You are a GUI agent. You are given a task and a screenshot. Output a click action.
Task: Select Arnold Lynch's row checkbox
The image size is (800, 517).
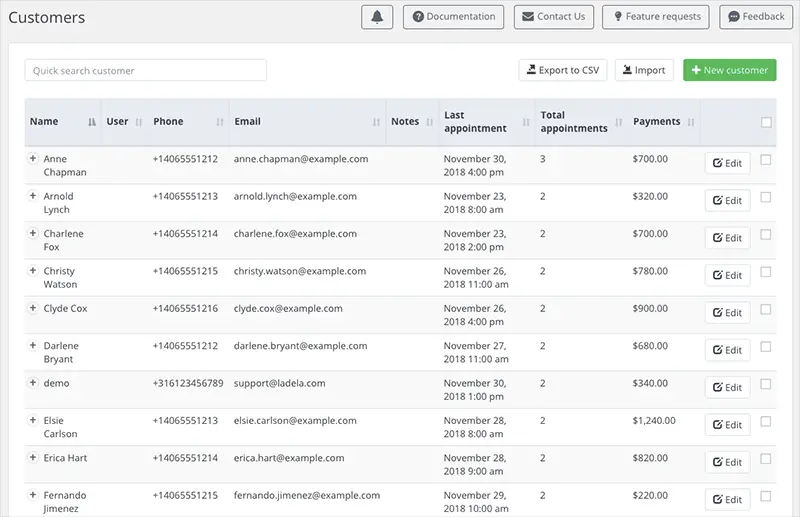point(765,197)
